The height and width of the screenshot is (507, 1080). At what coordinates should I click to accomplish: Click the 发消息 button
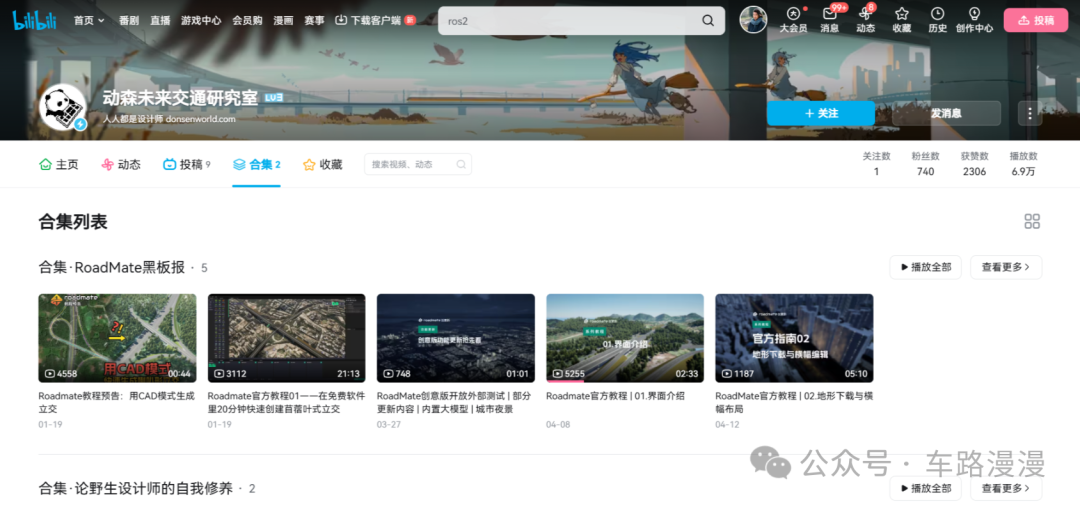coord(946,113)
